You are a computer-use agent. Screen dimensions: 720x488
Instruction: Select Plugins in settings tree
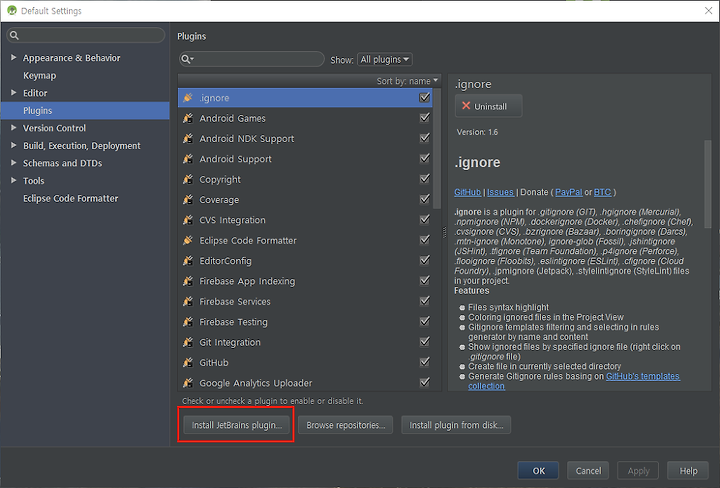tap(85, 111)
